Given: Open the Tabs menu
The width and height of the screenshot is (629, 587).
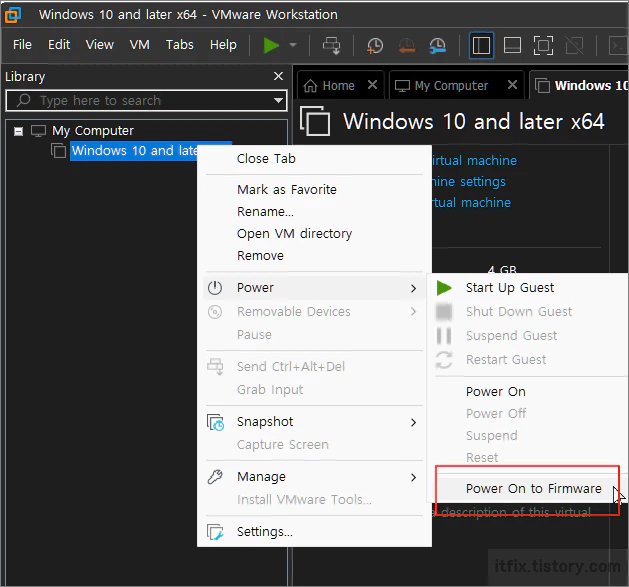Looking at the screenshot, I should [180, 45].
